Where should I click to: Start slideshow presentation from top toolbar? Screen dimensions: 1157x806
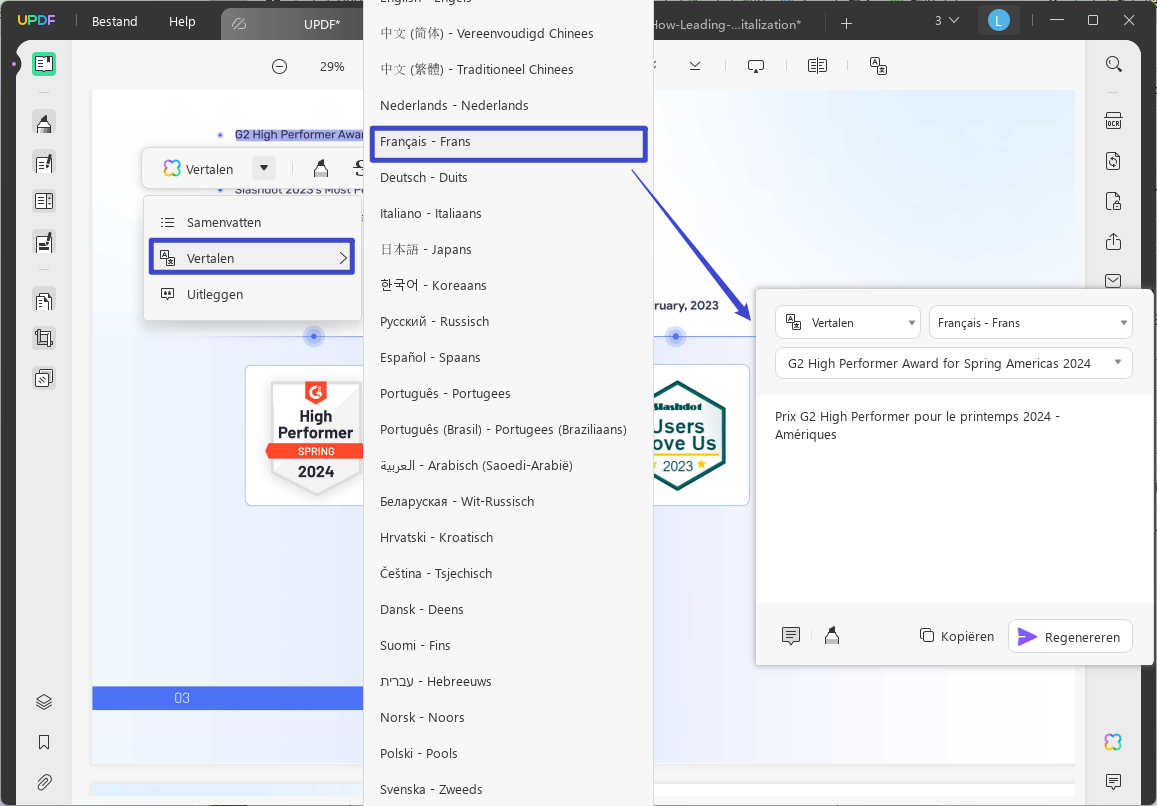[756, 66]
